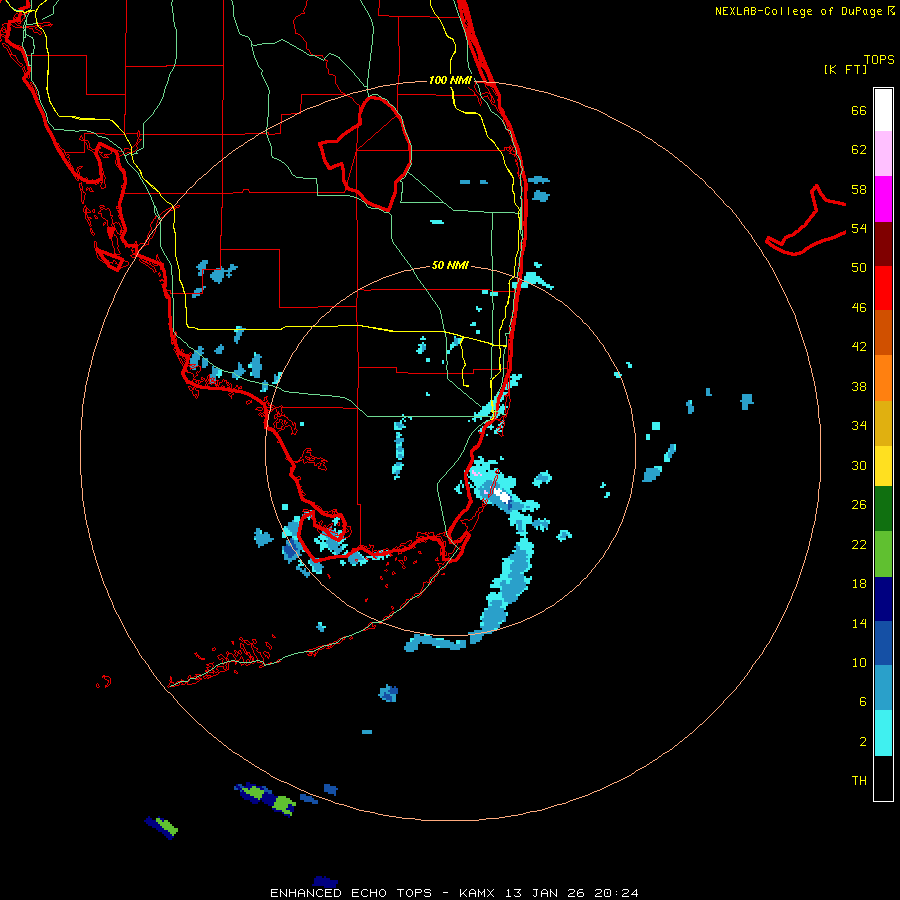Click legend value 38

[859, 386]
